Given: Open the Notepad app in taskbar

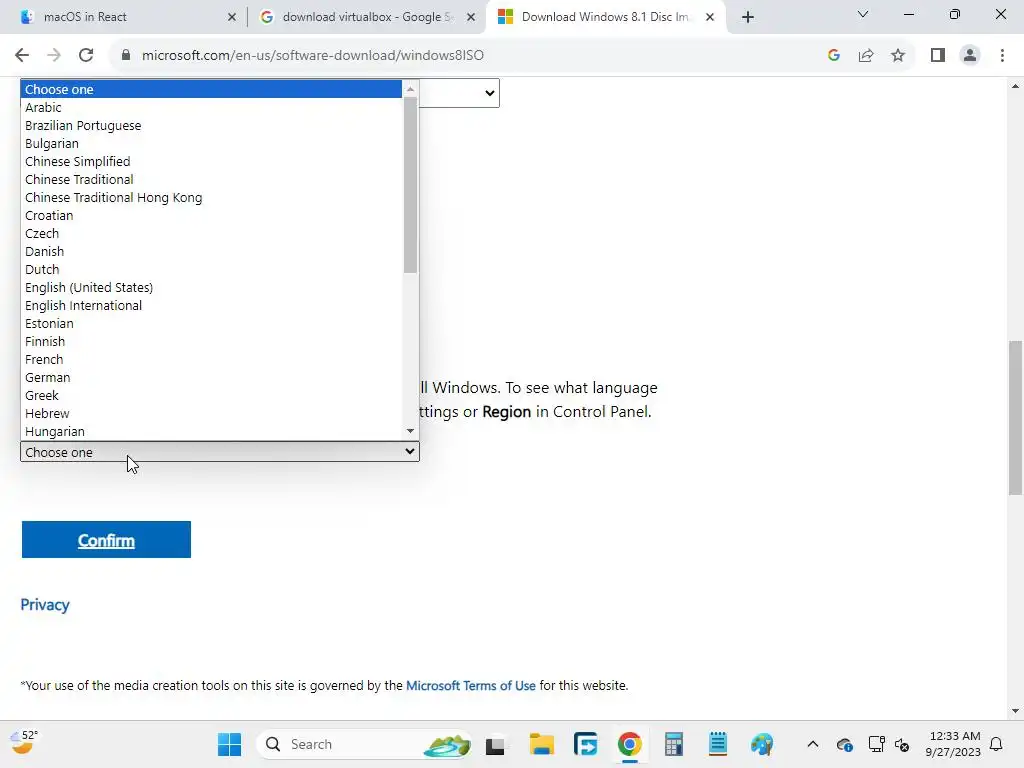Looking at the screenshot, I should click(x=718, y=744).
